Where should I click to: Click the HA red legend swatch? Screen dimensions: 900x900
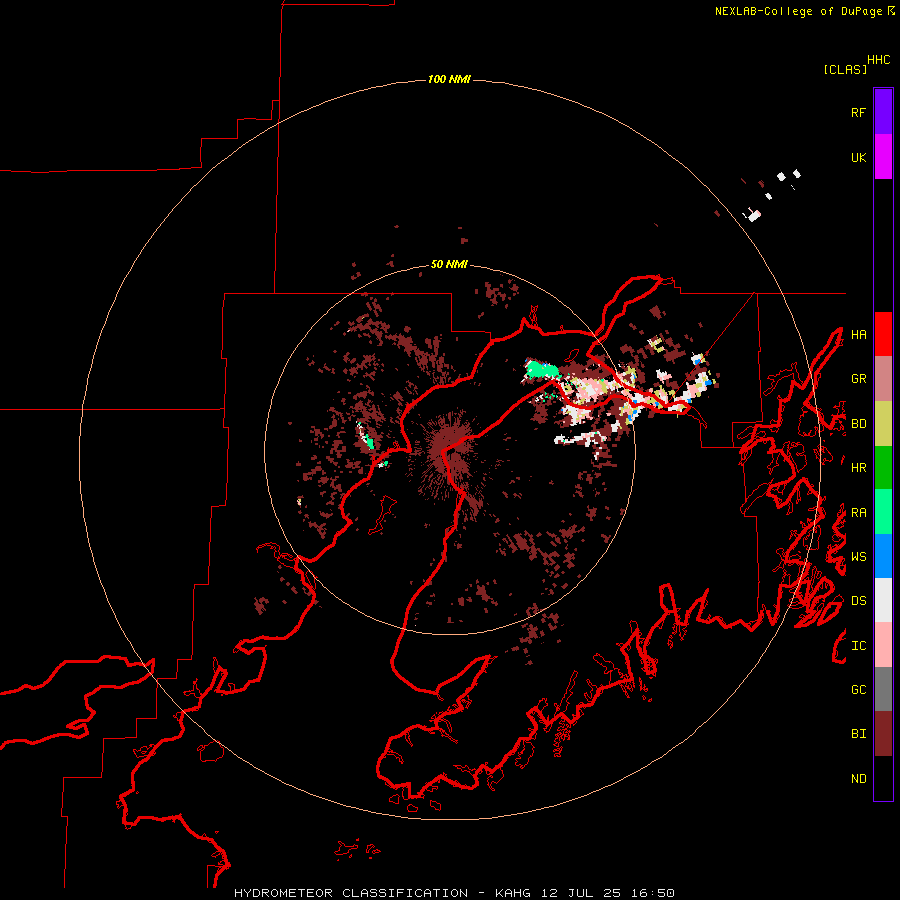coord(883,334)
